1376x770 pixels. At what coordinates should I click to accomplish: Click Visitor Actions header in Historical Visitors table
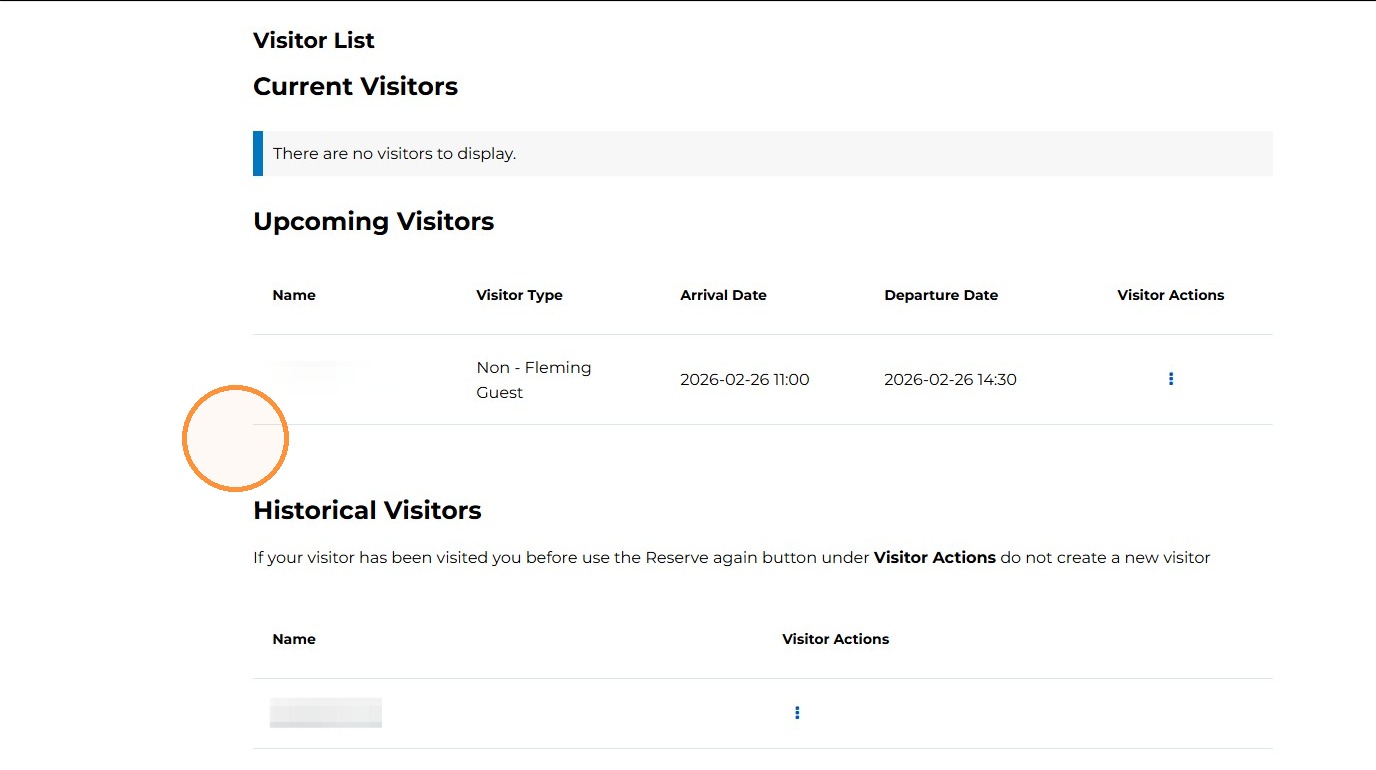click(x=835, y=639)
